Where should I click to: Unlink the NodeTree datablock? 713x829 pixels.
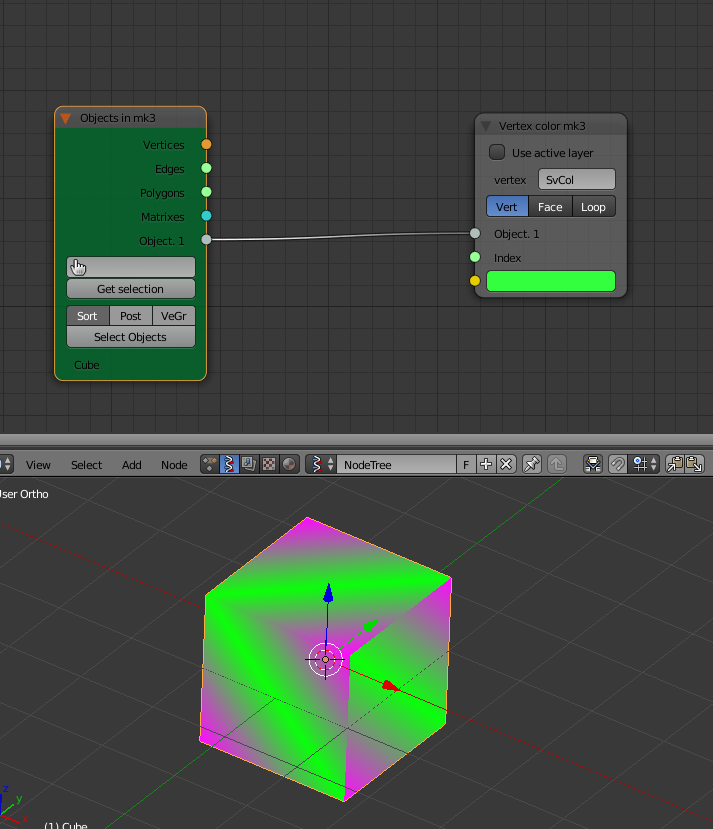click(x=506, y=464)
